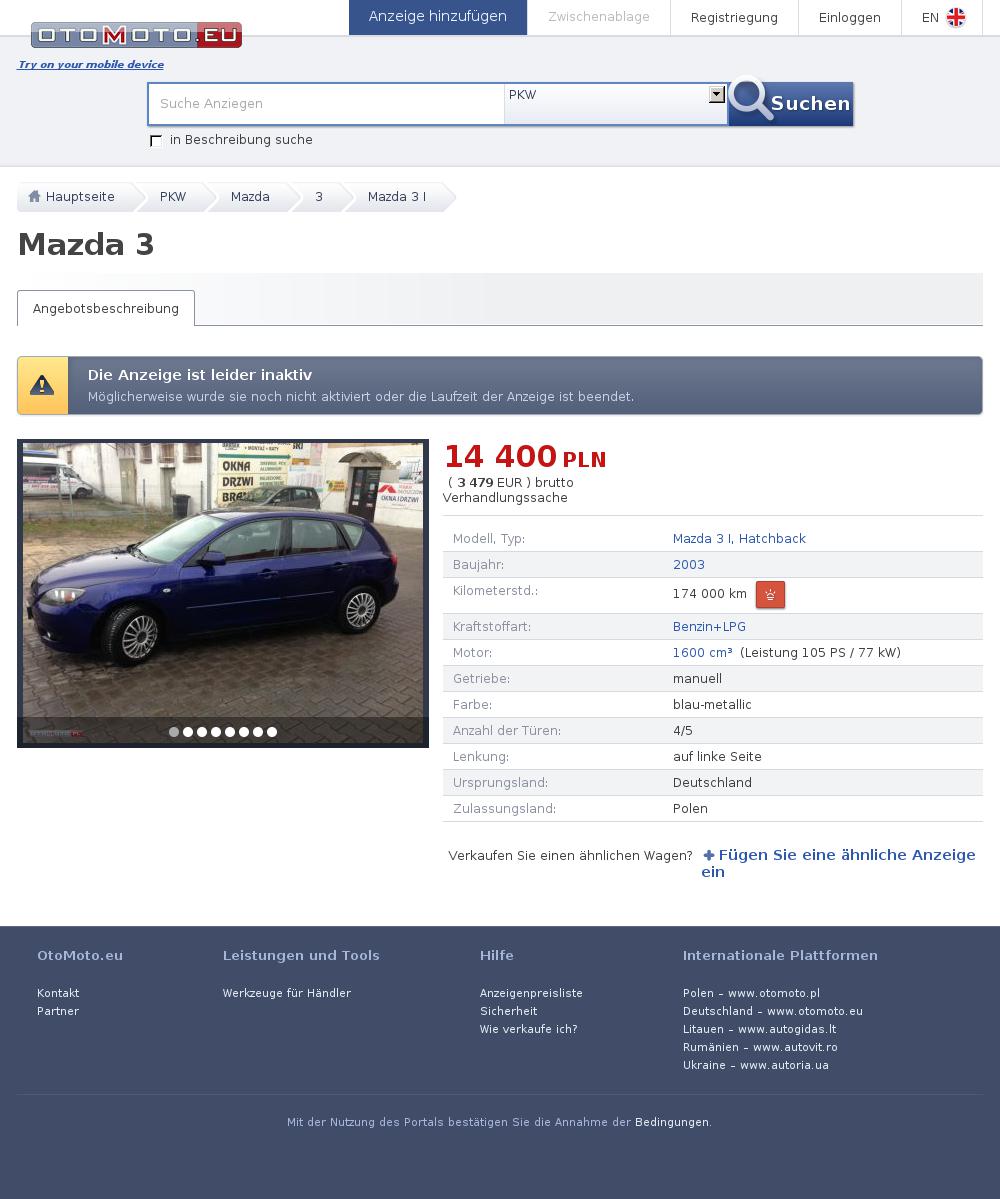Open the Benzin+LPG fuel type link
This screenshot has width=1000, height=1199.
click(709, 626)
